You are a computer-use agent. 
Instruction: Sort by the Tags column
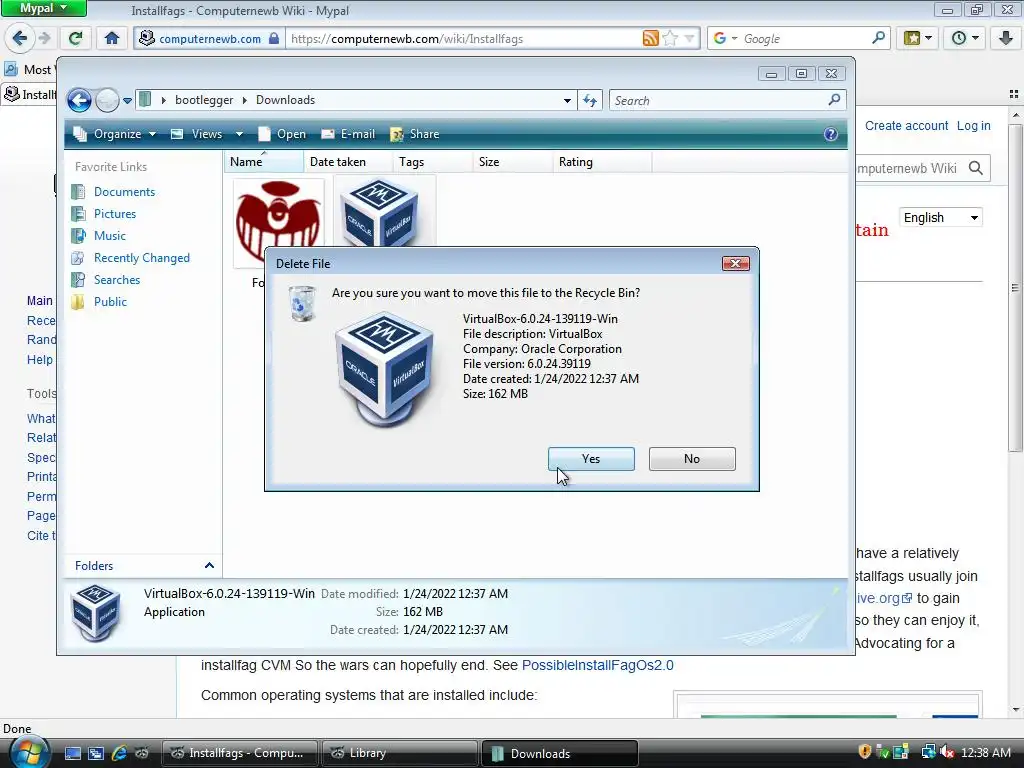pyautogui.click(x=432, y=162)
